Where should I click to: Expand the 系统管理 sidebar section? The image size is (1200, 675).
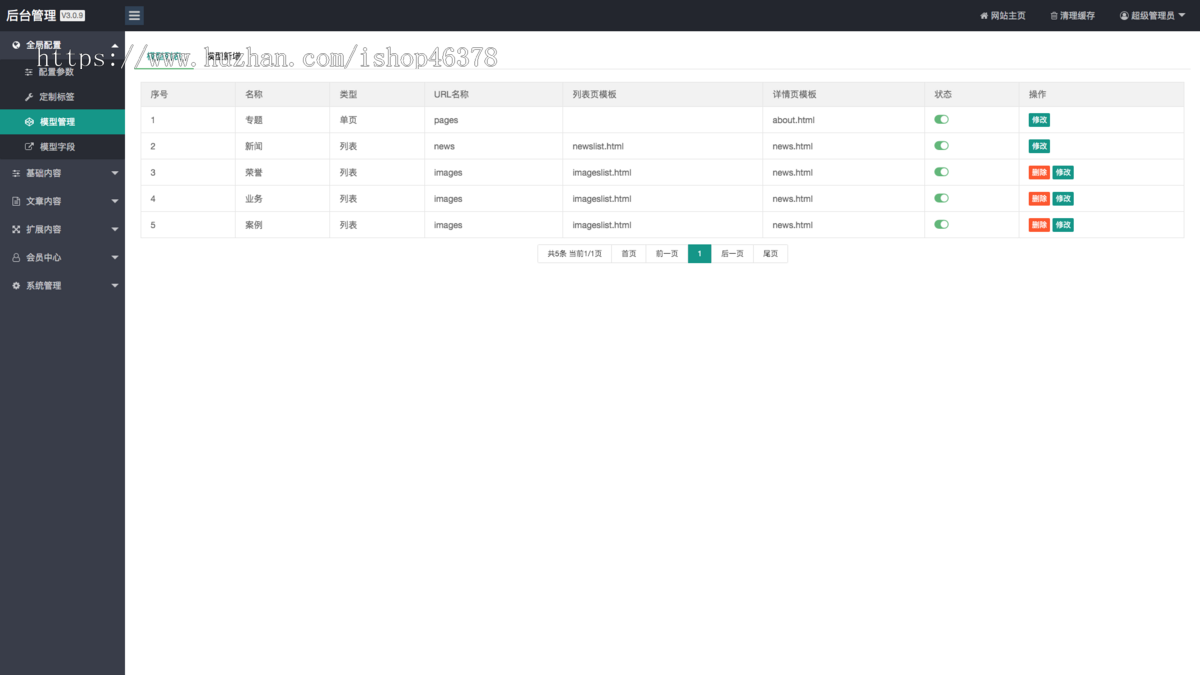point(62,285)
